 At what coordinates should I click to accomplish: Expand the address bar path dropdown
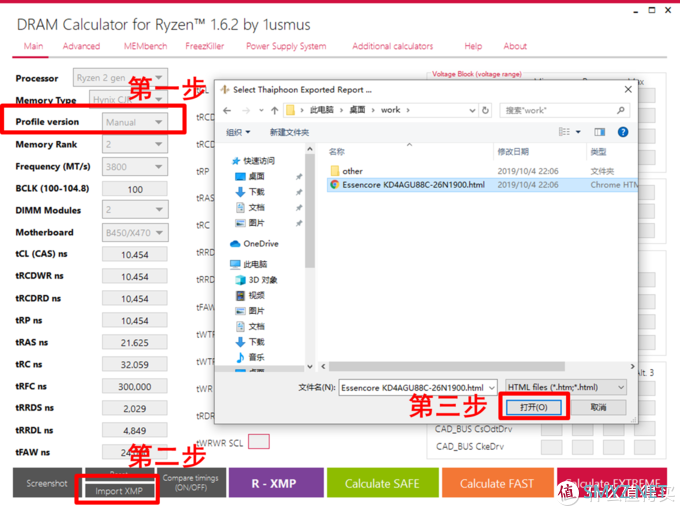(x=472, y=111)
